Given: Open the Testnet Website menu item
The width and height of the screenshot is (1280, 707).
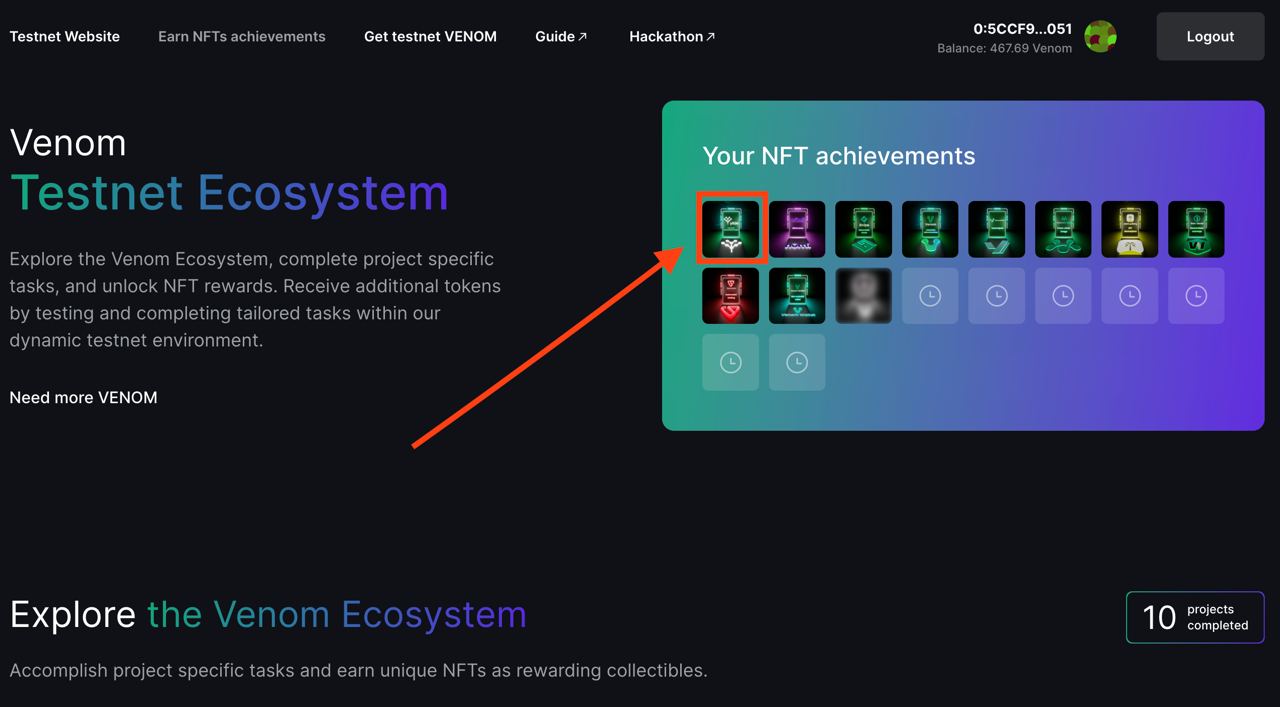Looking at the screenshot, I should click(x=65, y=37).
